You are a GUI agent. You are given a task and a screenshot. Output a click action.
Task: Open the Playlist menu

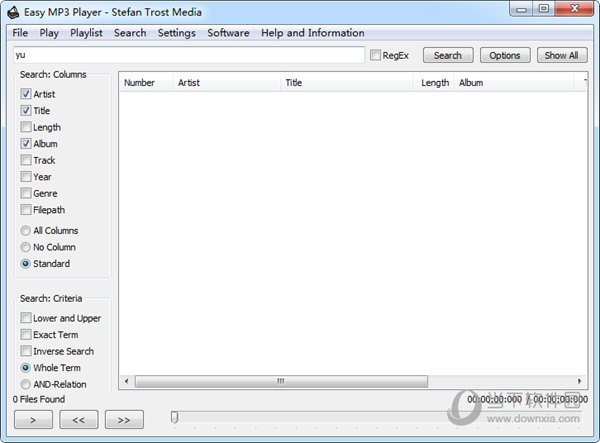coord(86,33)
